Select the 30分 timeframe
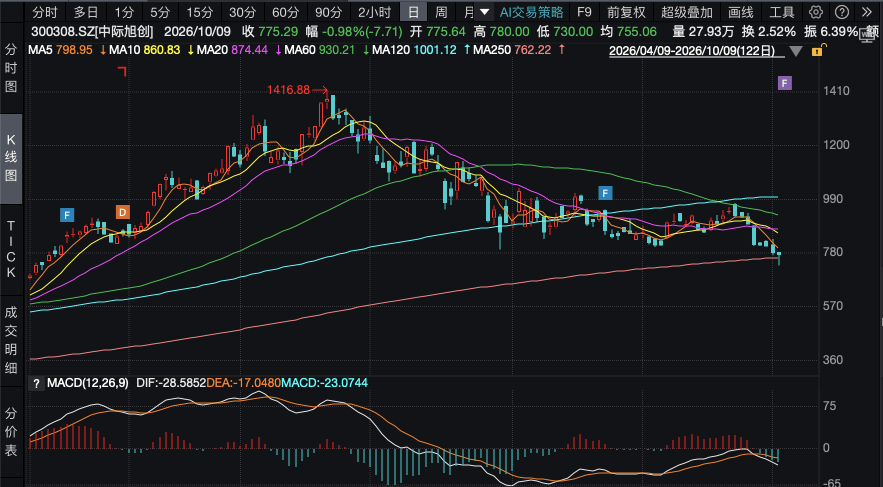Image resolution: width=883 pixels, height=487 pixels. 242,12
